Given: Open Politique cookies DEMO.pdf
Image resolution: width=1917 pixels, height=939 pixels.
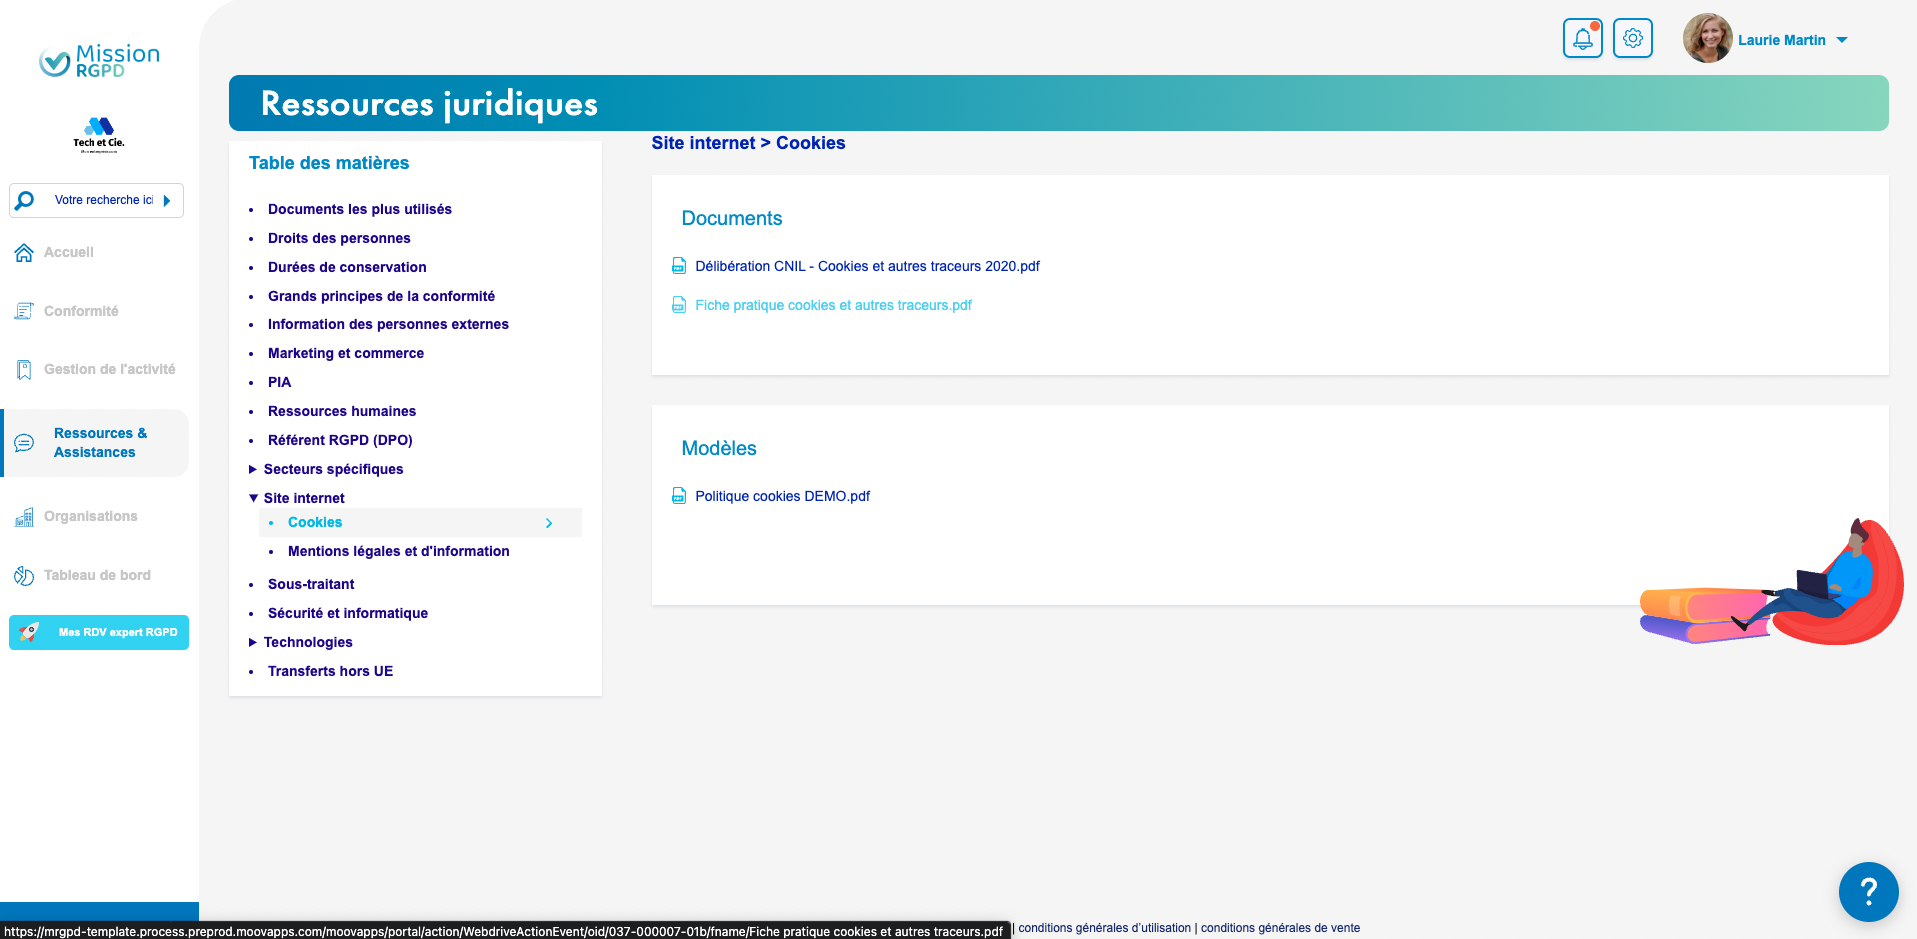Looking at the screenshot, I should [782, 496].
